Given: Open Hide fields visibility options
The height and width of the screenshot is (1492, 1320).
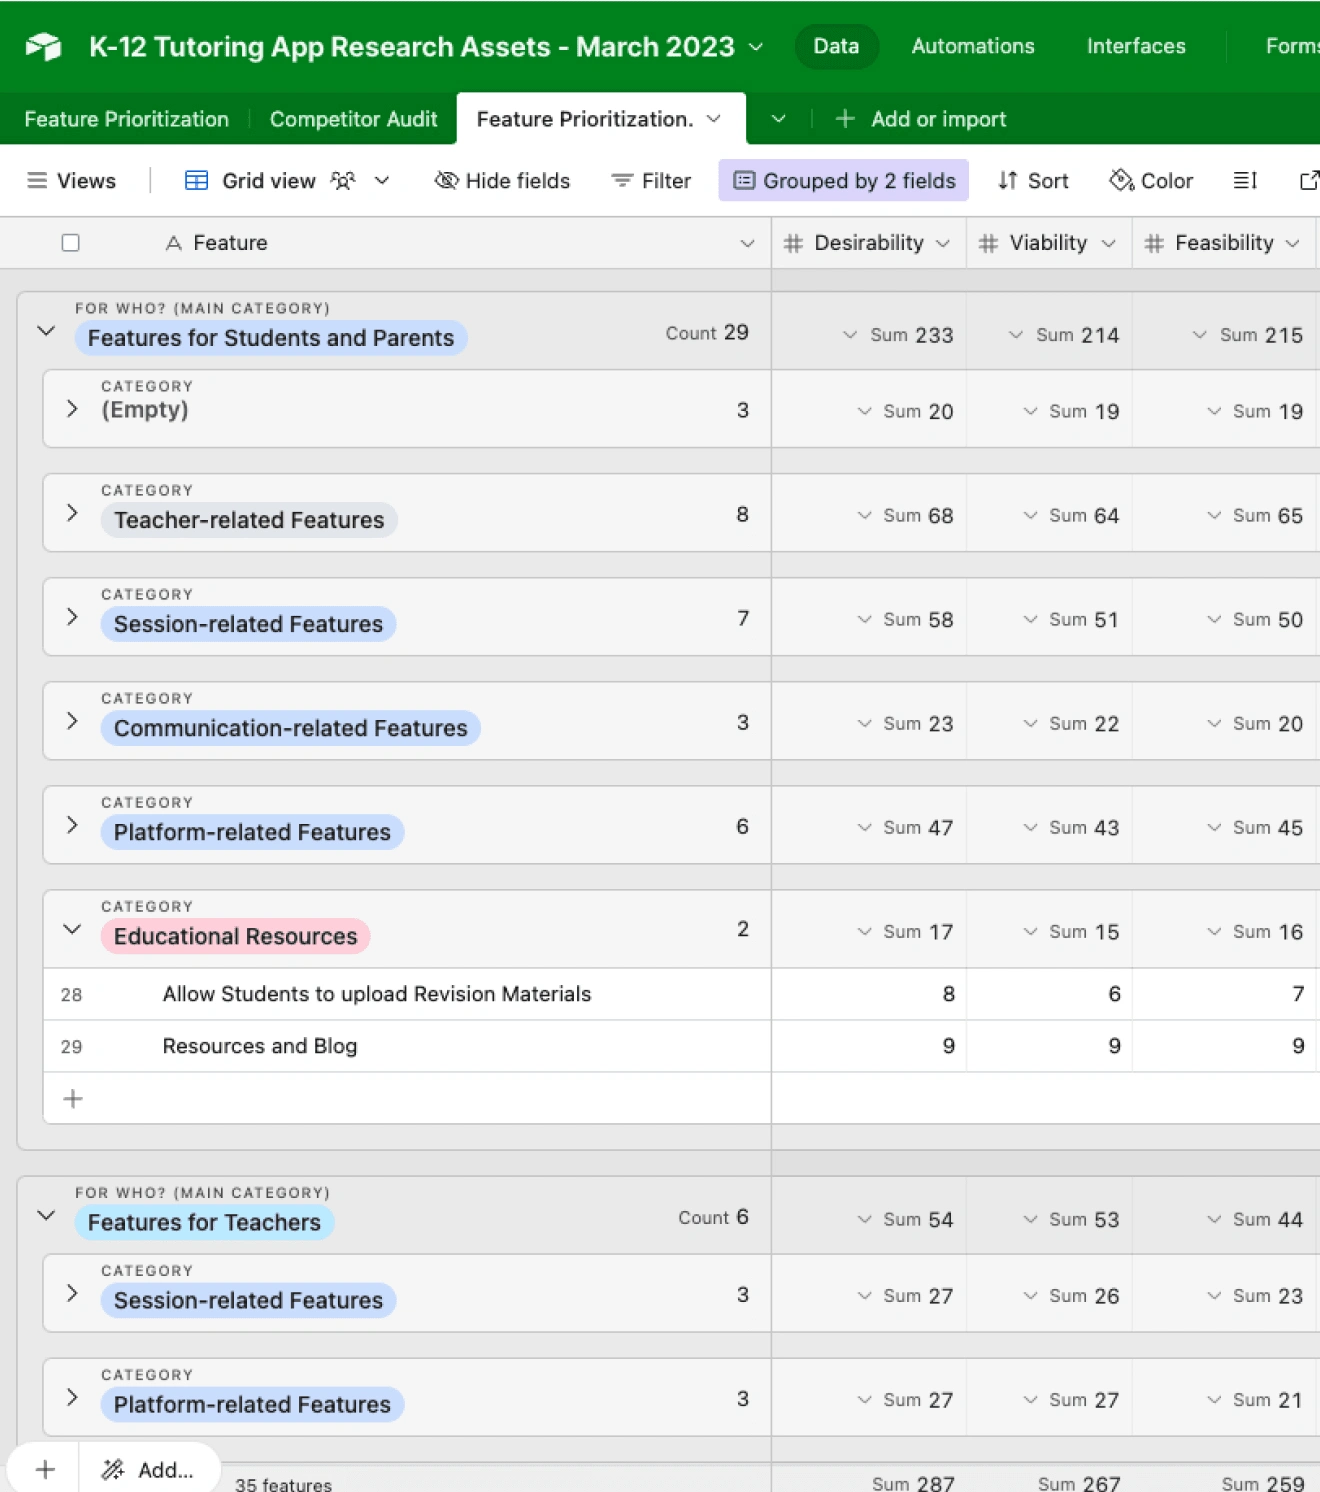Looking at the screenshot, I should [502, 181].
